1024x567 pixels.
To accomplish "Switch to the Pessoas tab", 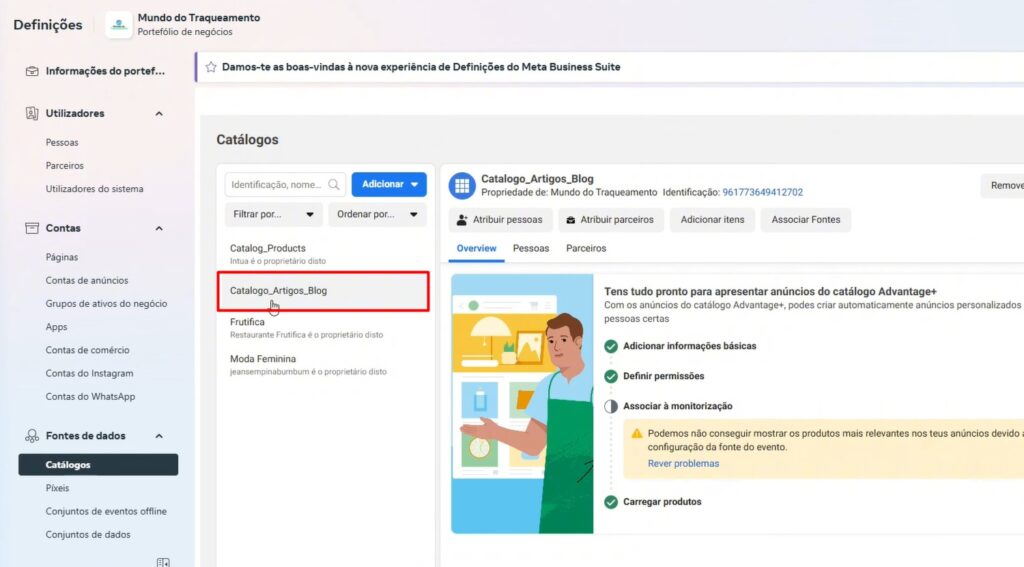I will pos(531,248).
